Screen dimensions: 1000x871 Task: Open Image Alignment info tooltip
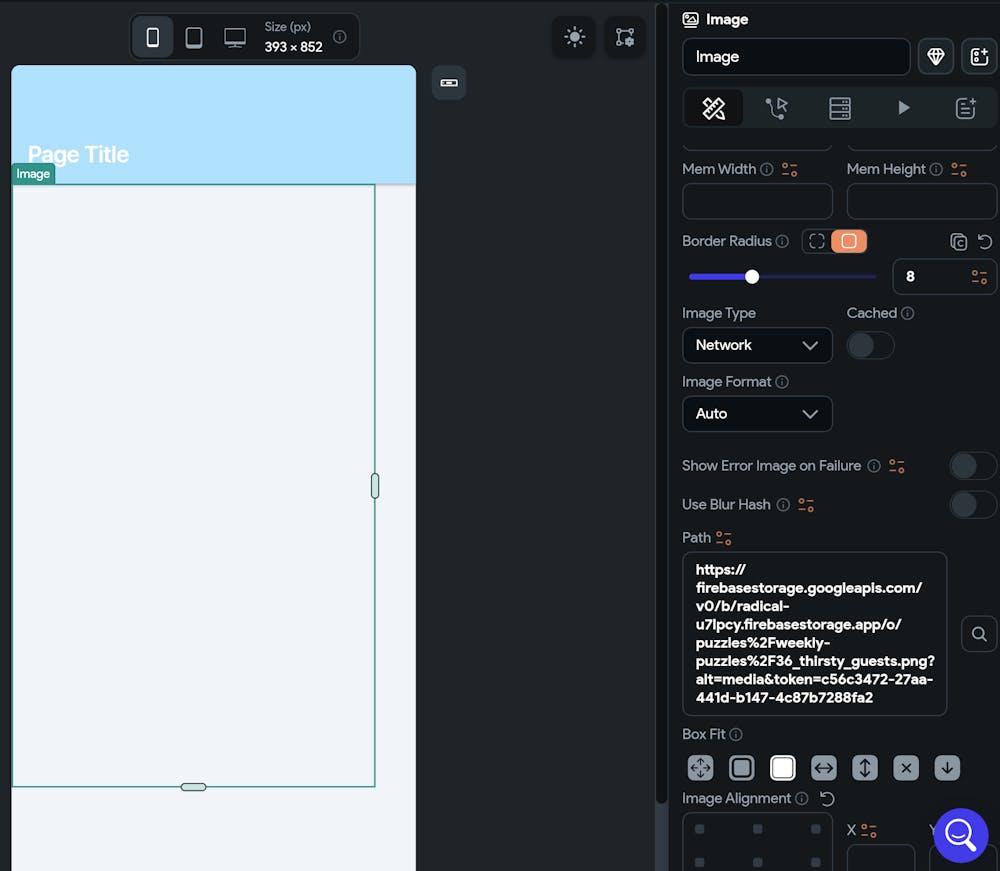(802, 798)
